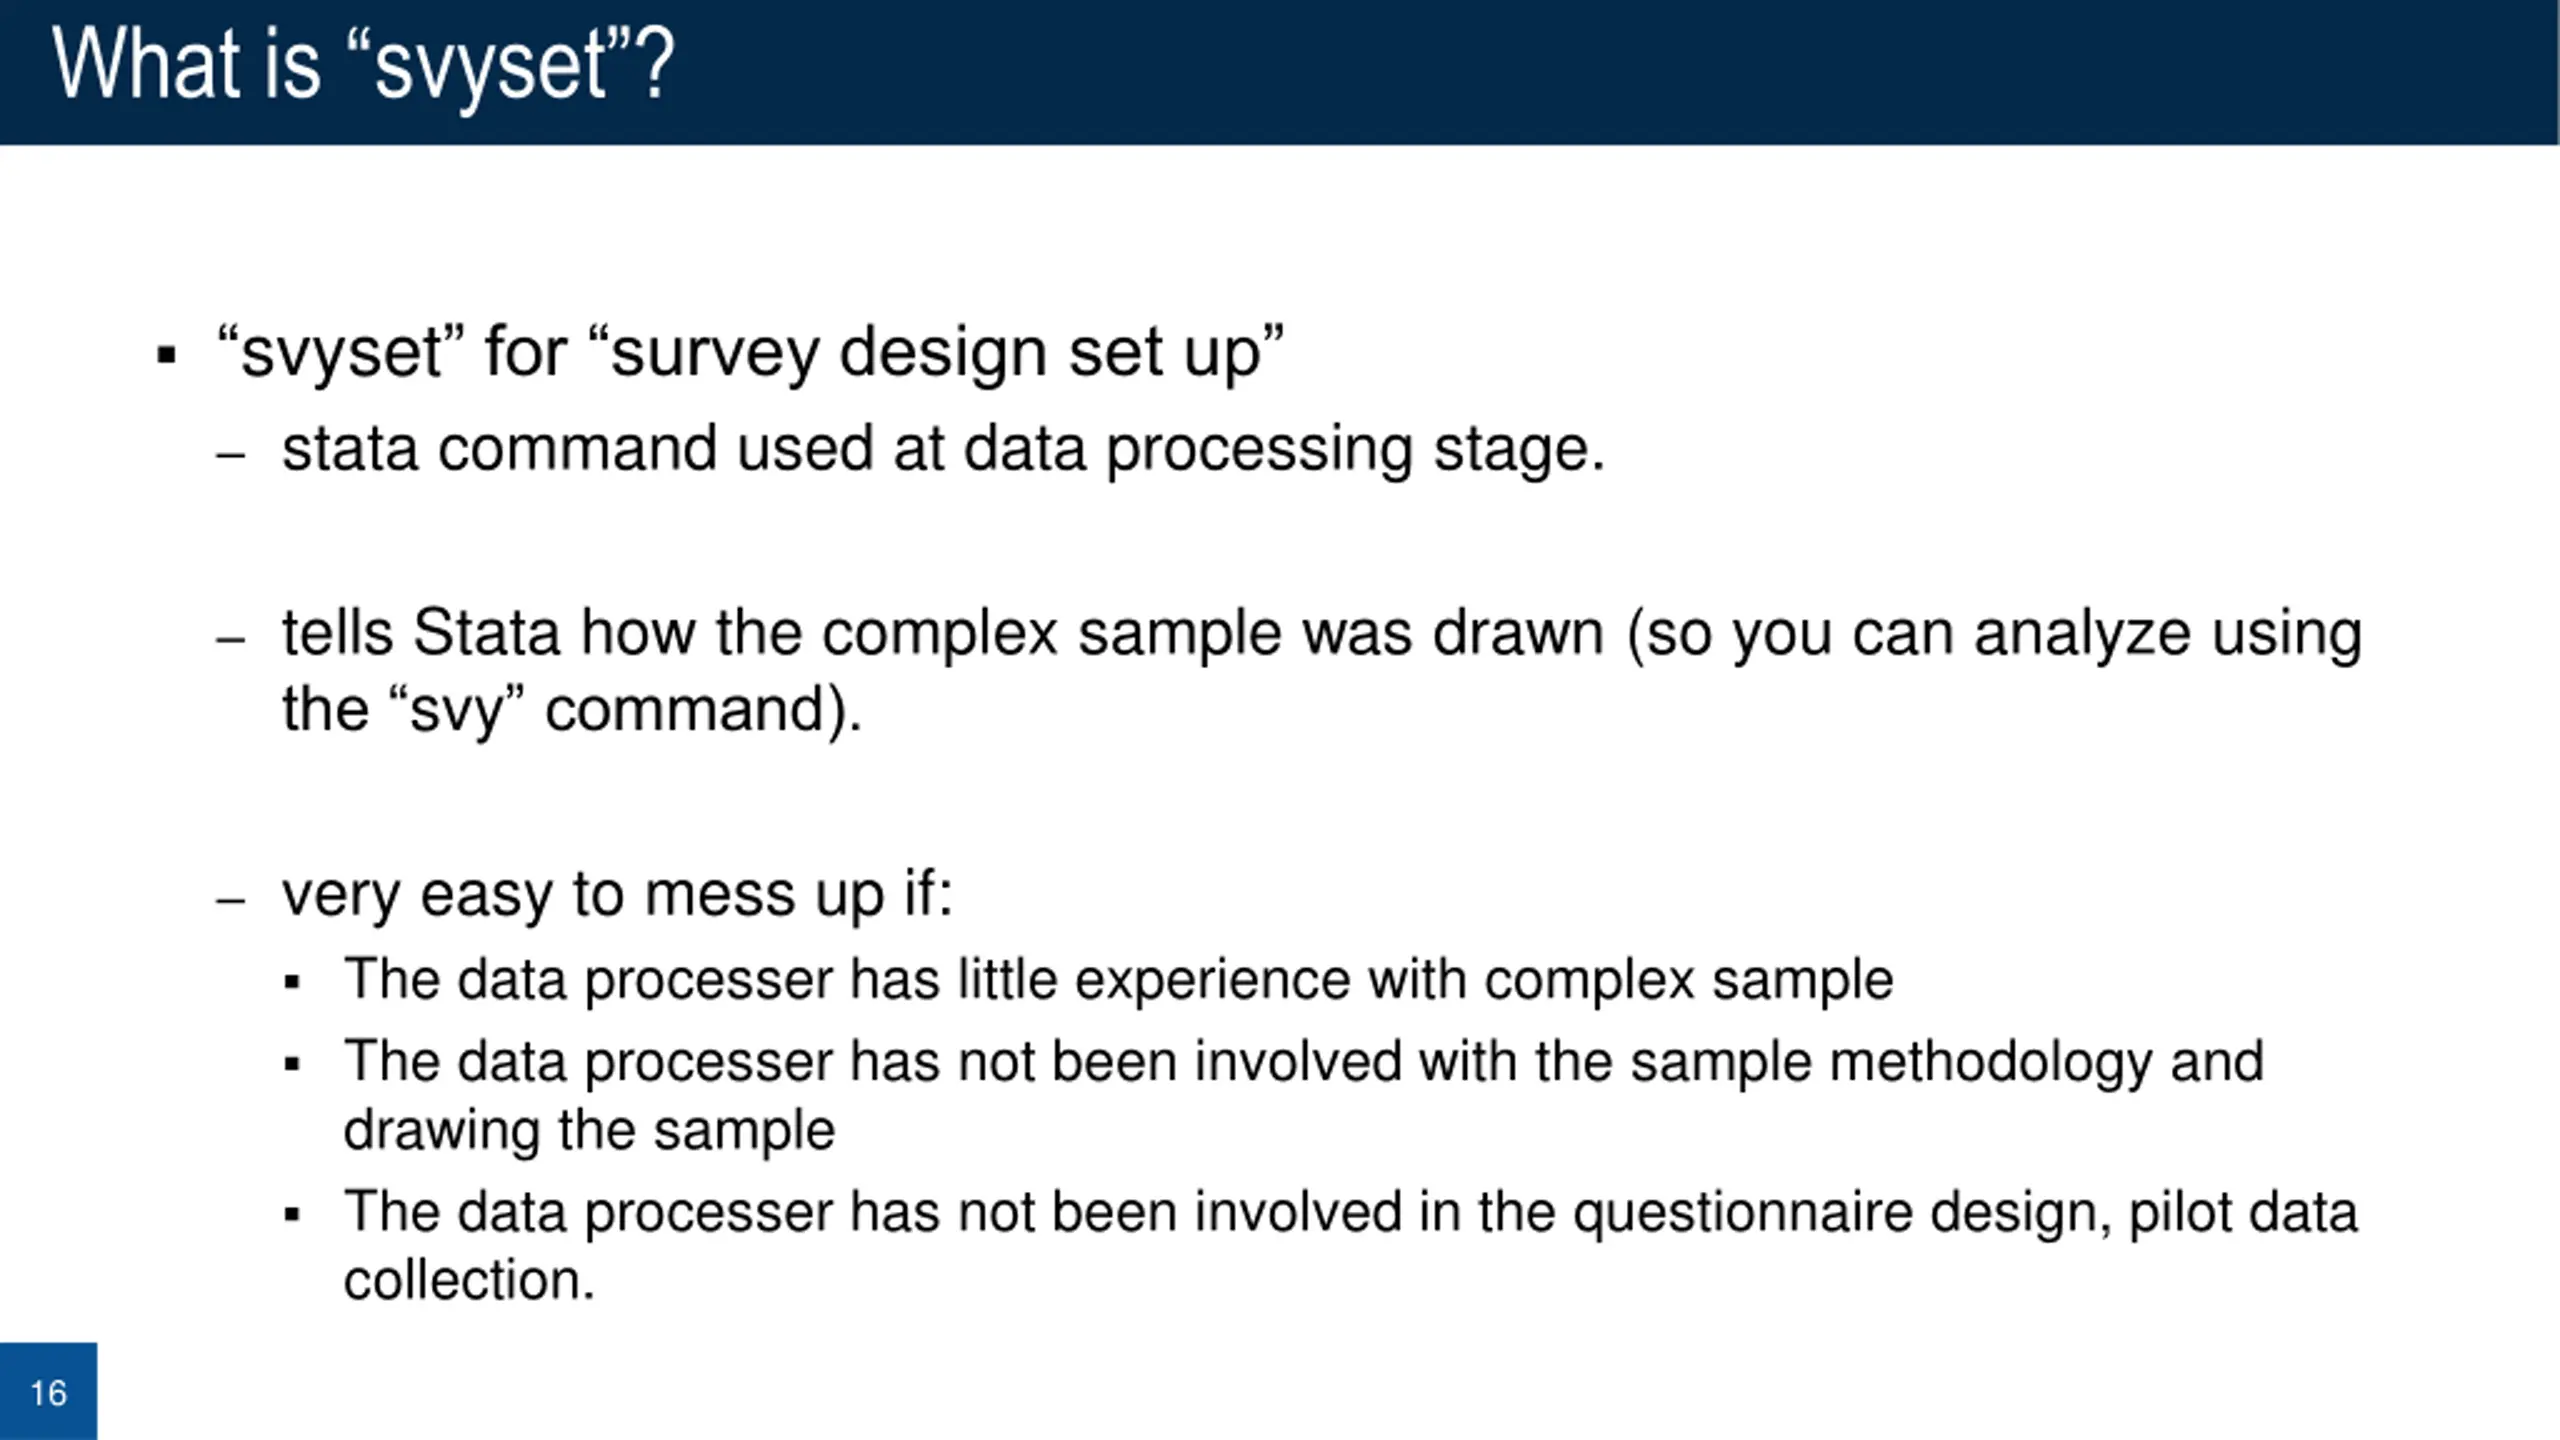
Task: Click the square bullet before 'questionnaire design' line
Action: click(x=292, y=1216)
